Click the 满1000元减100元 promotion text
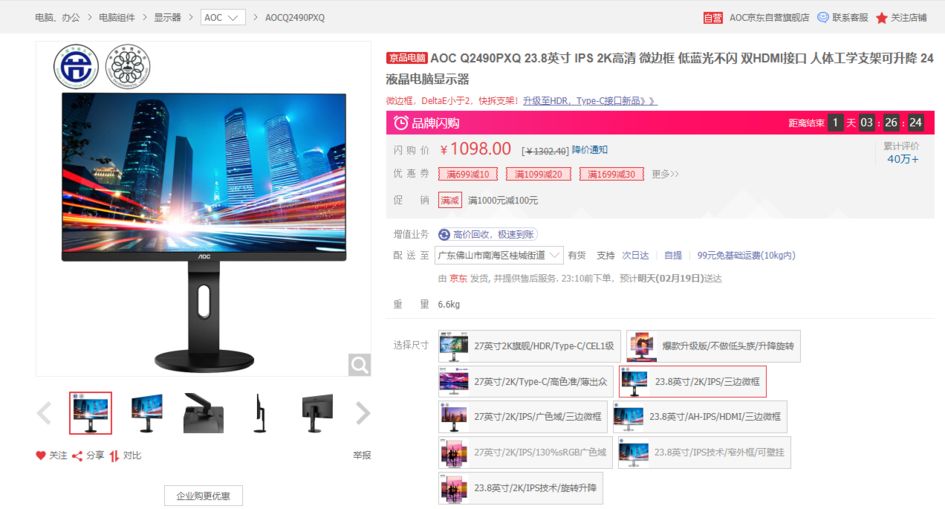Image resolution: width=945 pixels, height=509 pixels. tap(503, 200)
